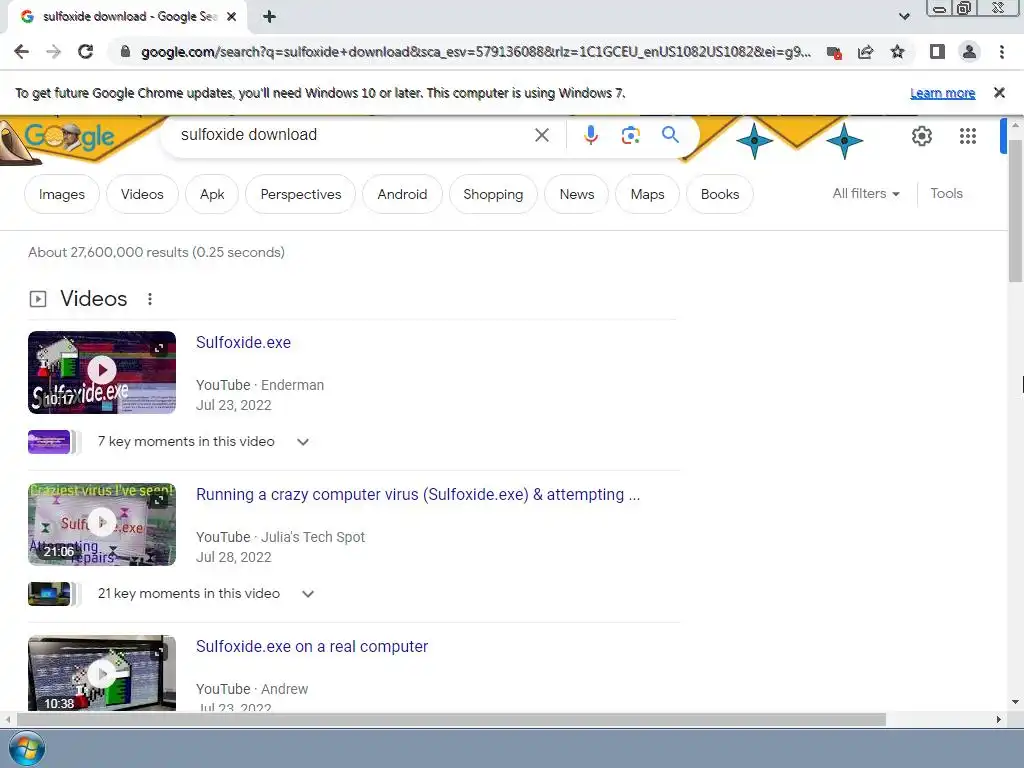Open the Learn more link
Screen dimensions: 1024x768
click(942, 93)
